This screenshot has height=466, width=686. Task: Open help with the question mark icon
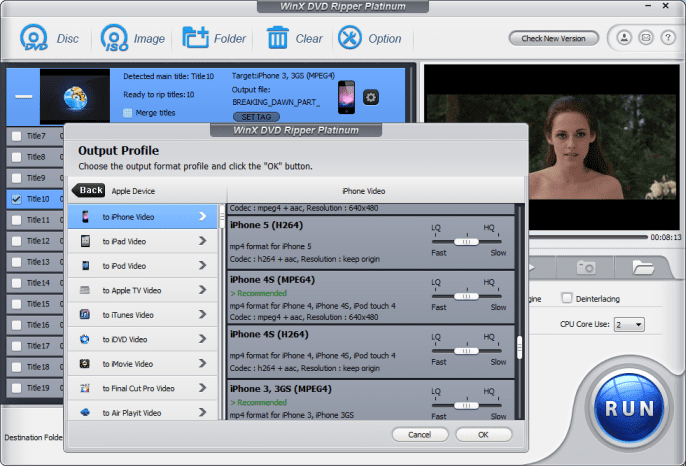pyautogui.click(x=668, y=38)
